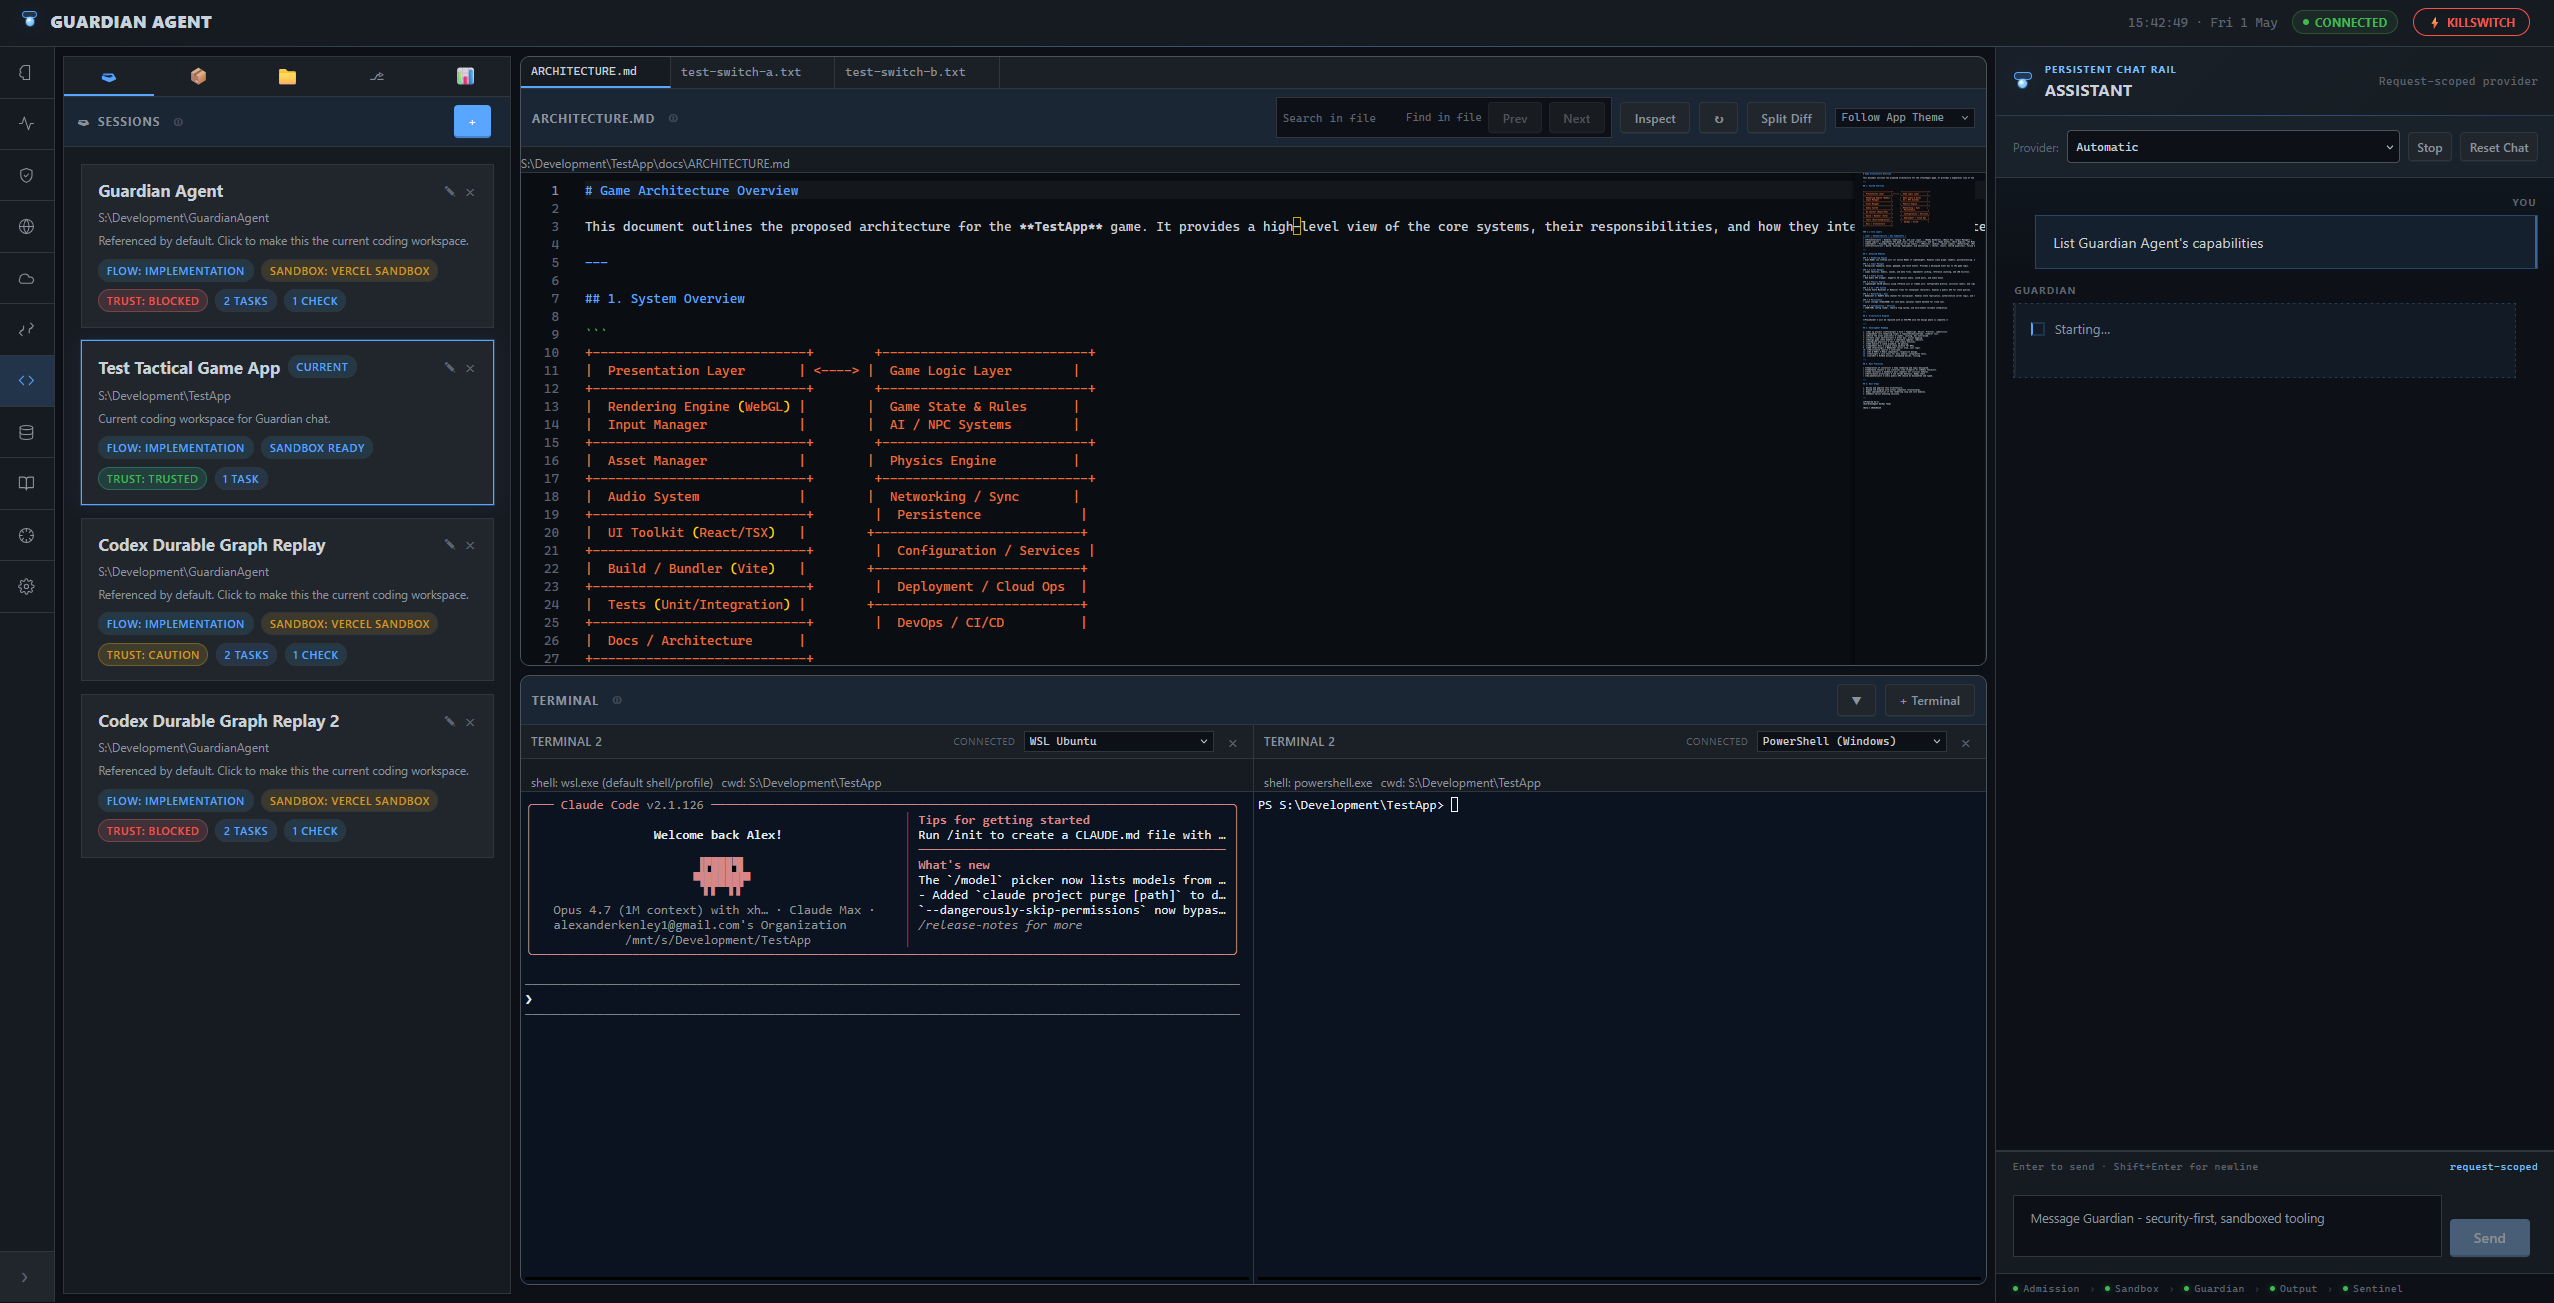Viewport: 2554px width, 1303px height.
Task: Open the settings gear icon in sidebar
Action: pos(26,587)
